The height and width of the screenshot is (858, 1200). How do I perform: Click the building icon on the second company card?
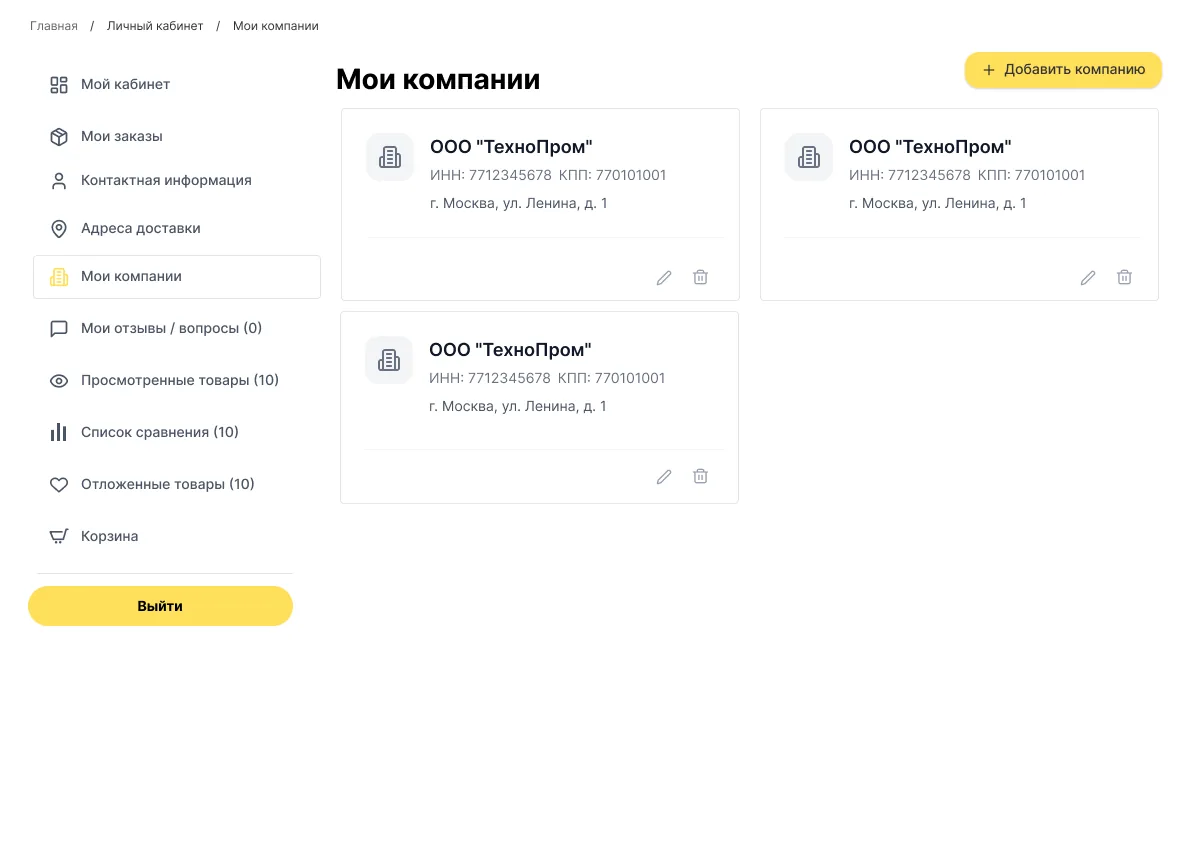click(809, 157)
